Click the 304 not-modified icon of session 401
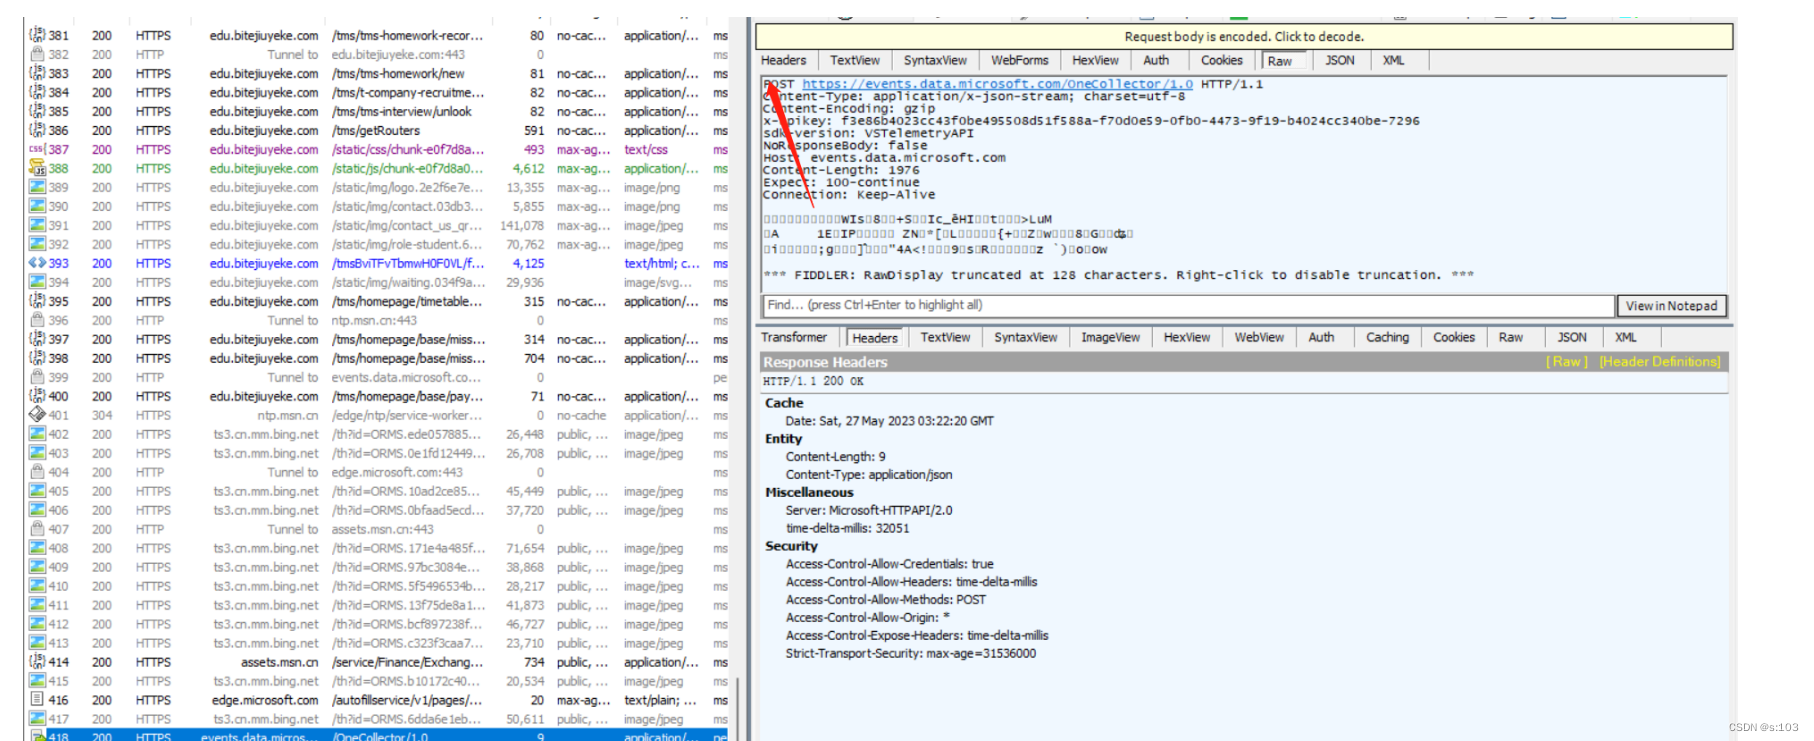 (x=37, y=415)
